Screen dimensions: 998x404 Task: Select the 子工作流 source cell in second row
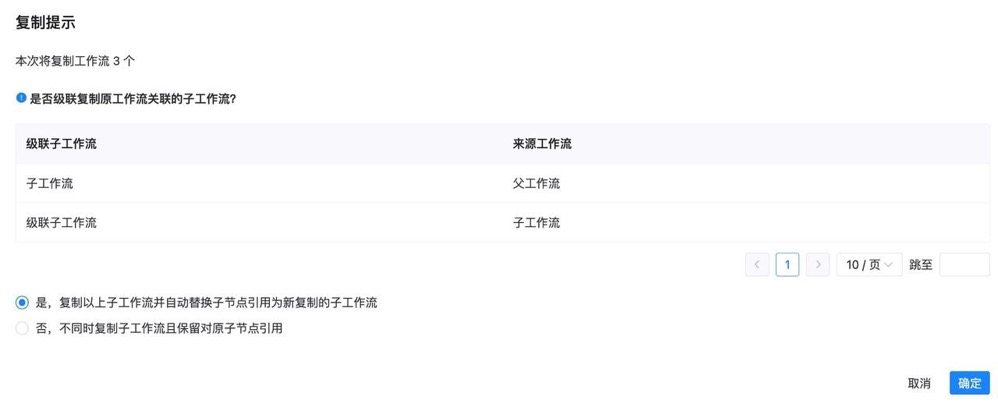point(536,222)
